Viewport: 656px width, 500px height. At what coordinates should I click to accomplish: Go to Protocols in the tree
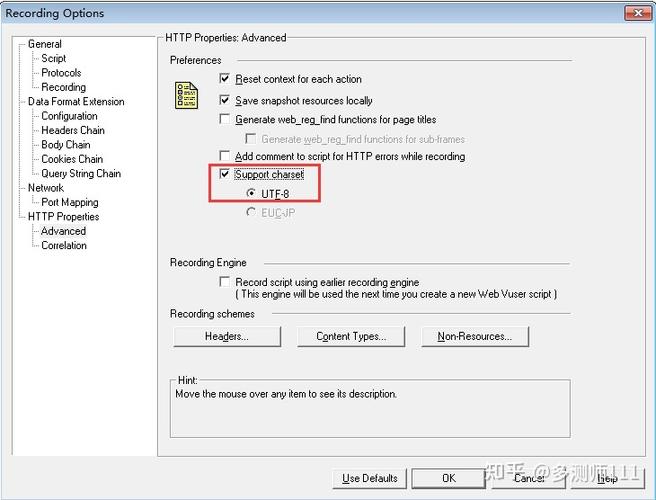61,73
